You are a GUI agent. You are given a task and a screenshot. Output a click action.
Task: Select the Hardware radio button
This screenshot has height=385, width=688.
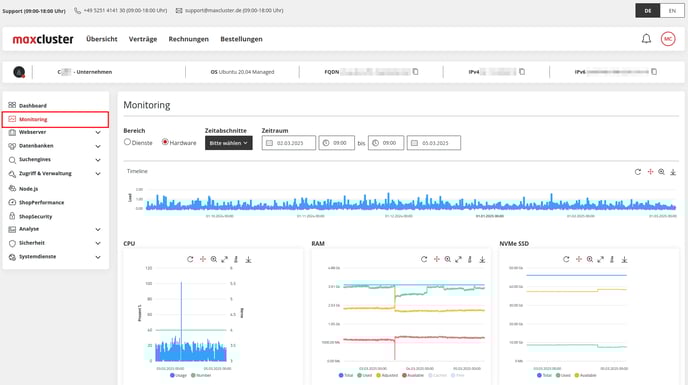165,142
